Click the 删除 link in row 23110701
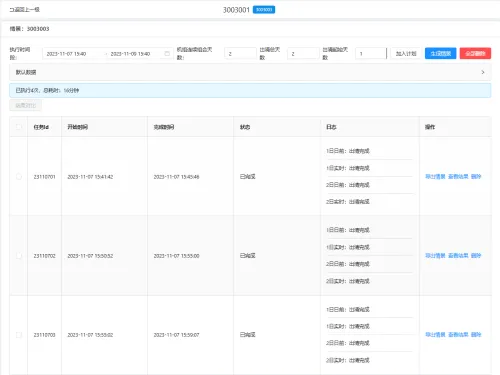 pyautogui.click(x=476, y=176)
